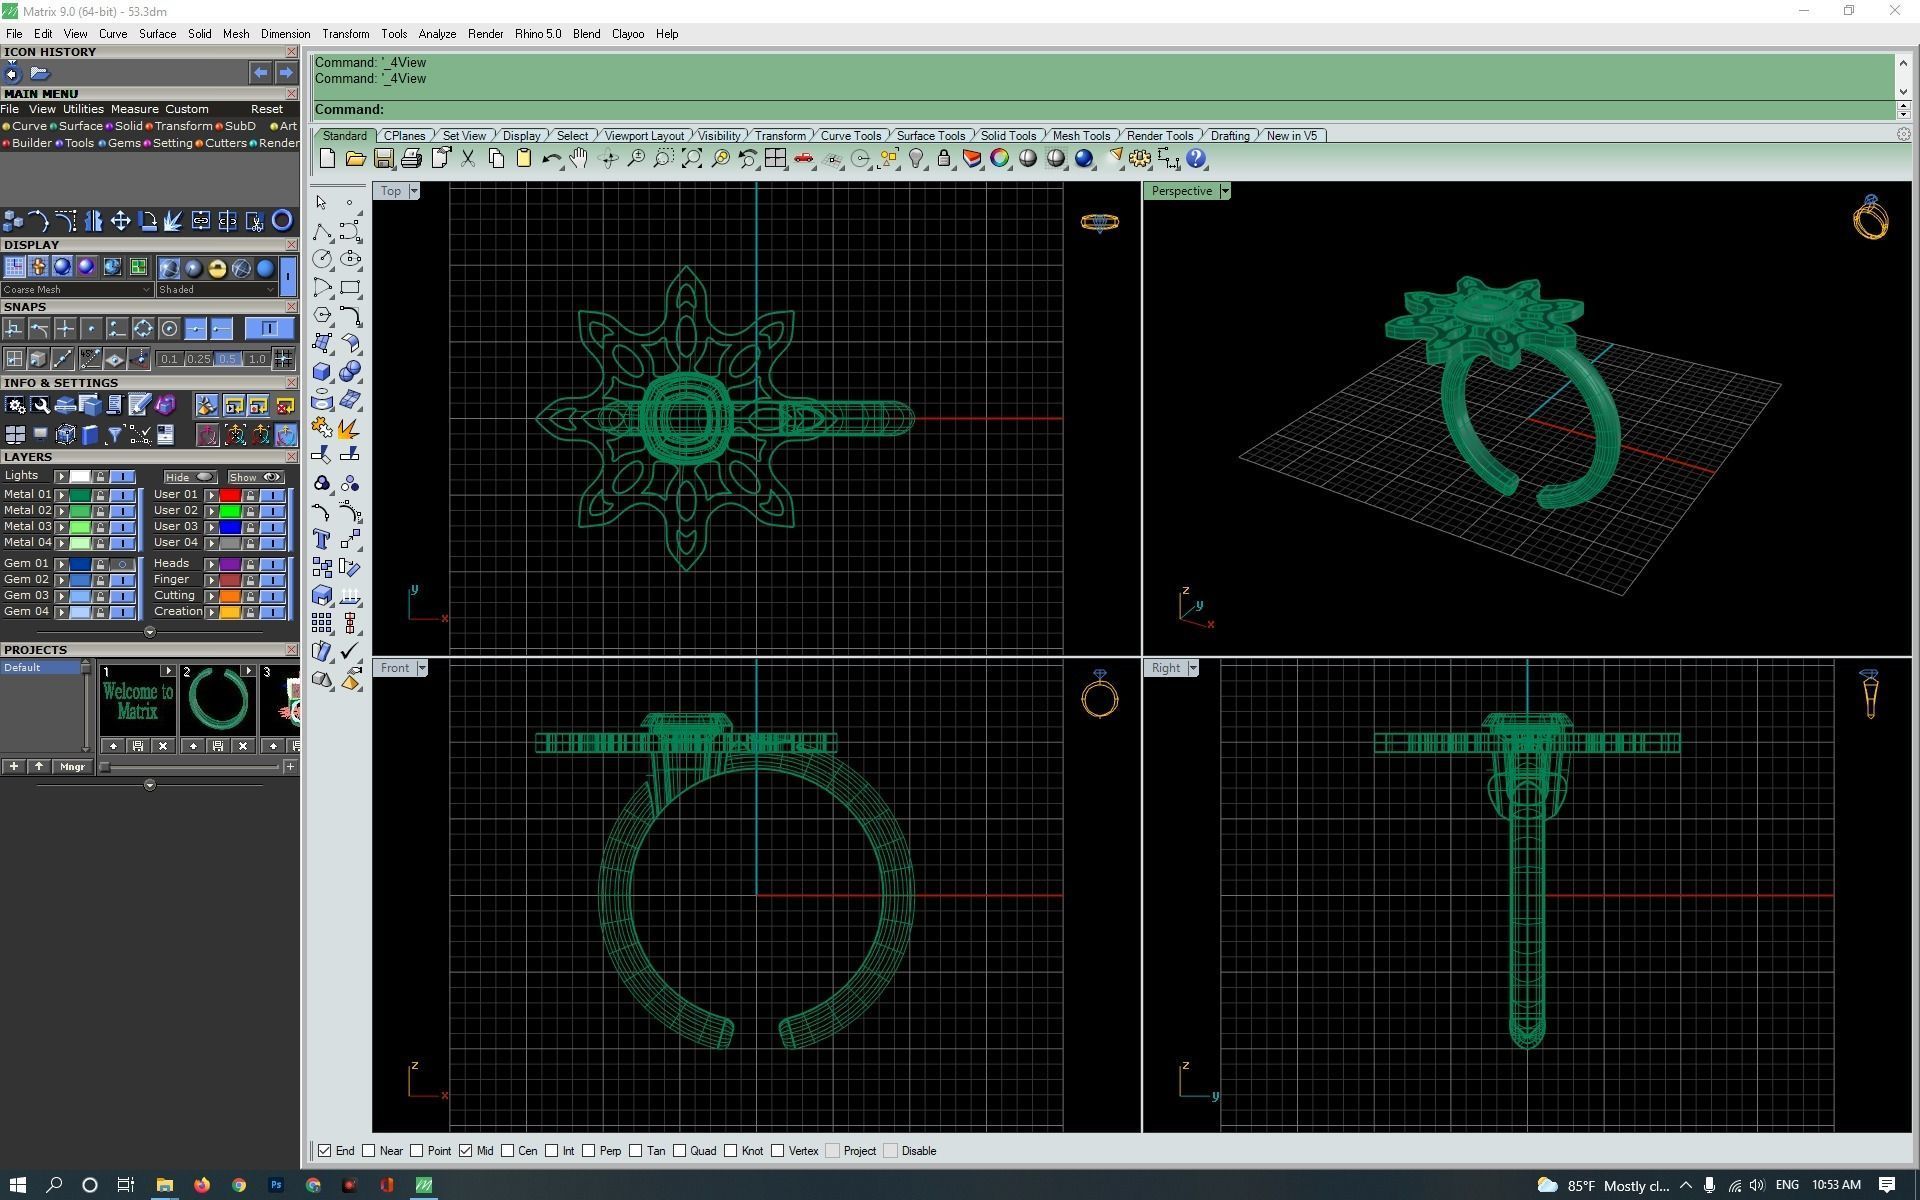Screen dimensions: 1920x1200
Task: Enable the Cen object snap checkbox
Action: 508,1151
